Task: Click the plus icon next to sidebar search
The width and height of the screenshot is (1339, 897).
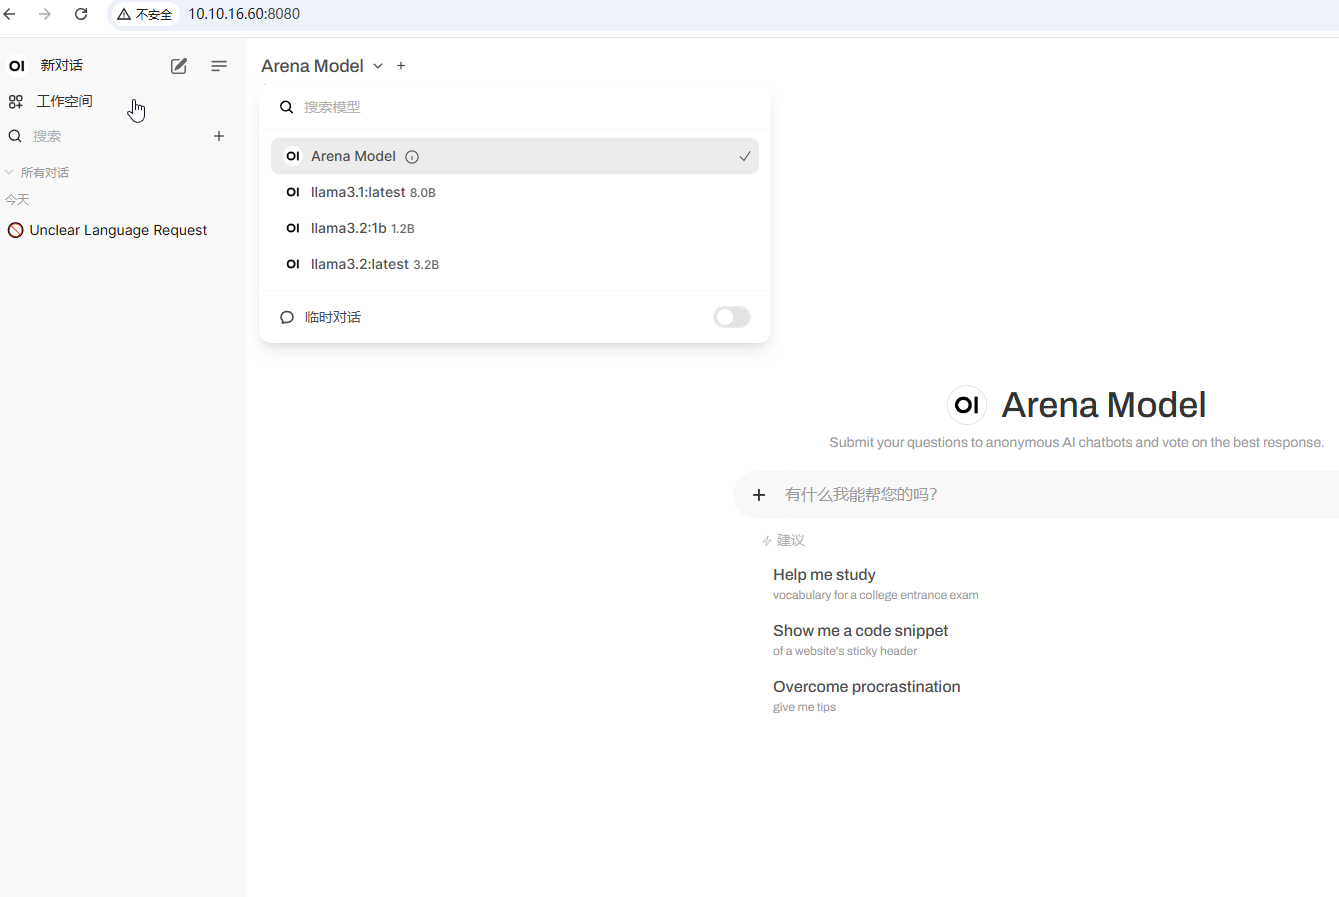Action: click(219, 136)
